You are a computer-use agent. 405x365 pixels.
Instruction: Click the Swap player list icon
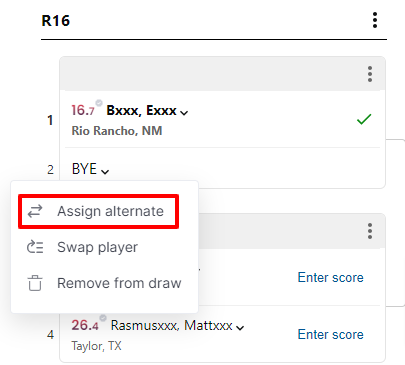click(35, 247)
